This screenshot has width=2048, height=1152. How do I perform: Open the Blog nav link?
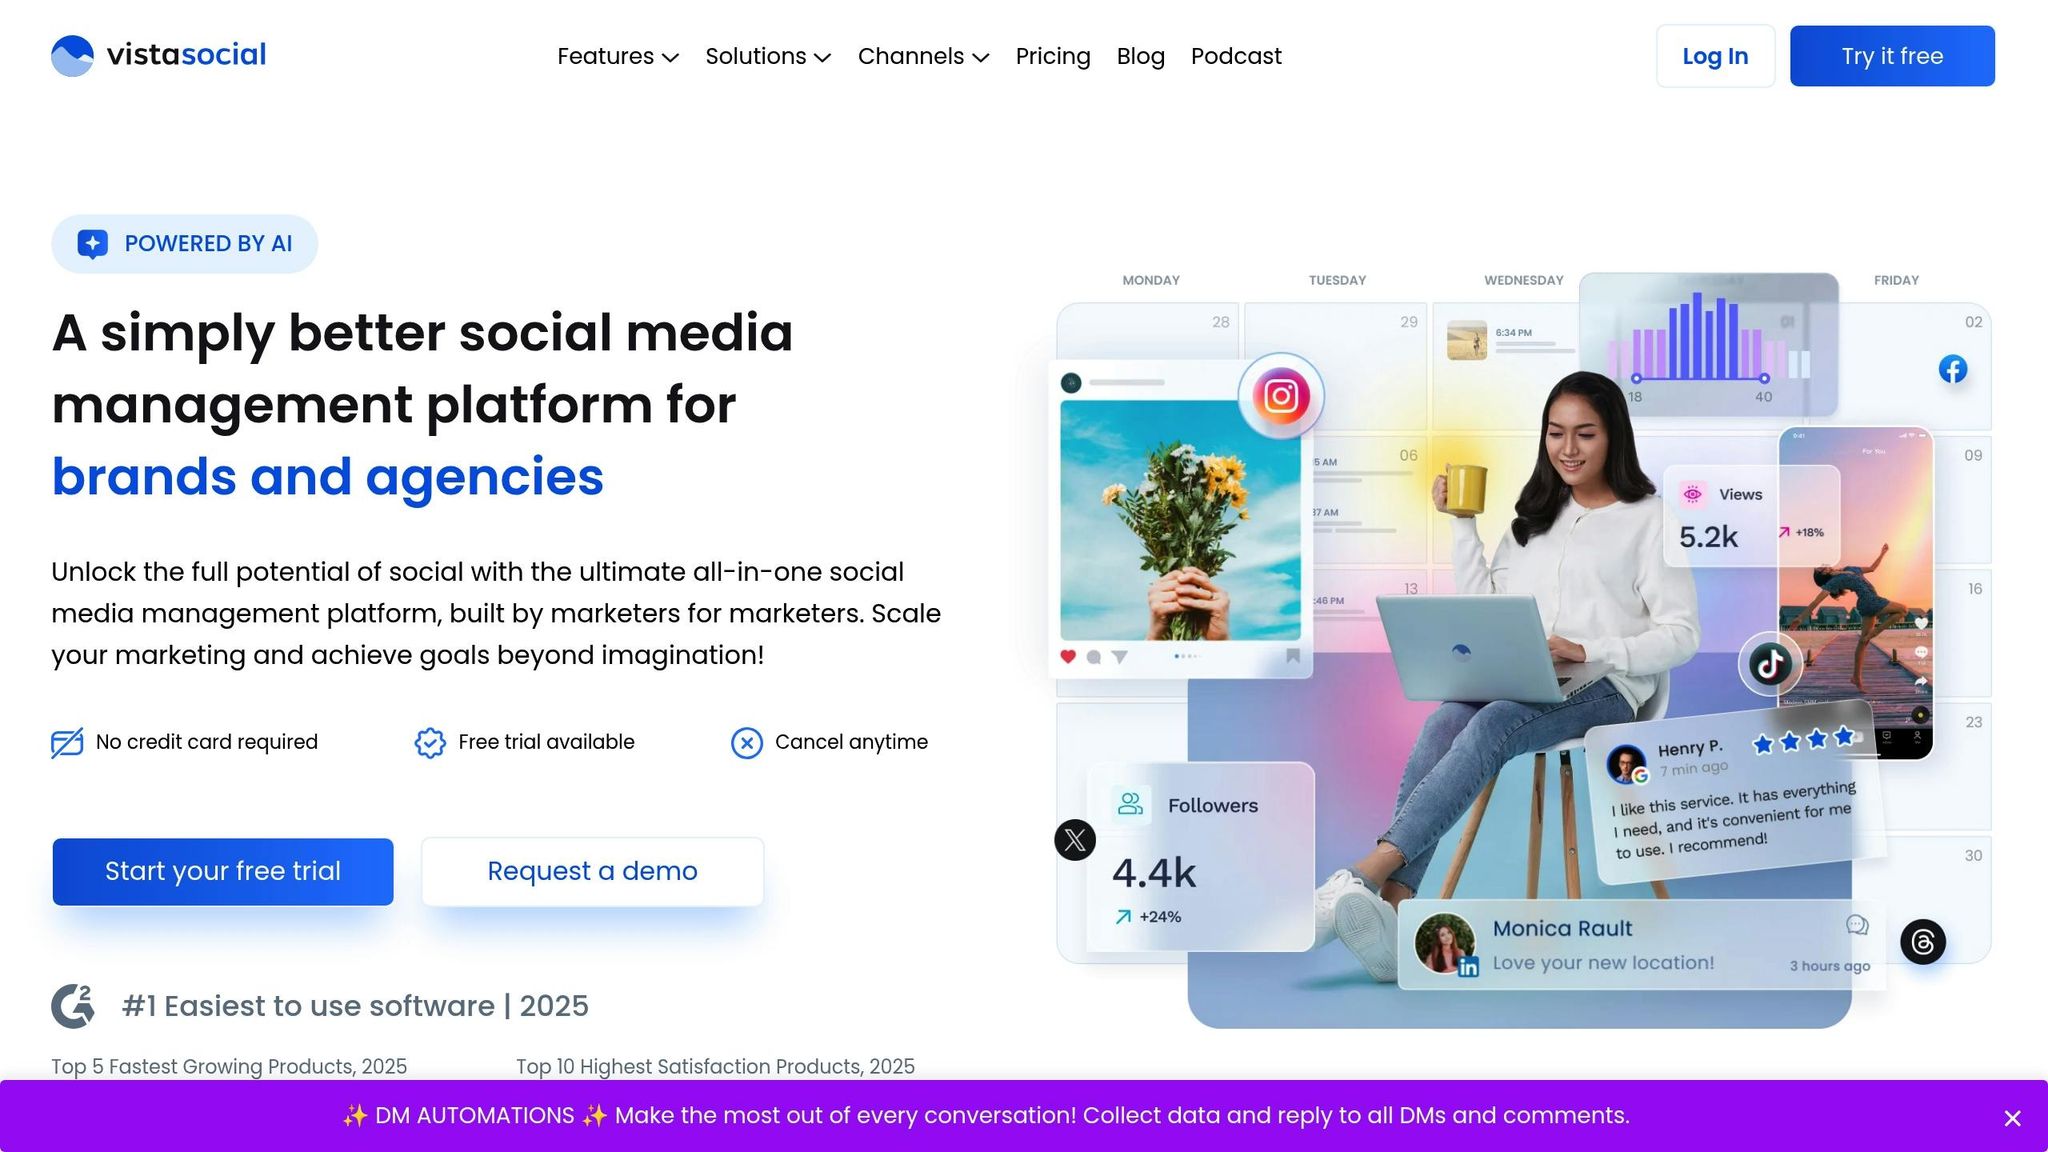pos(1140,57)
